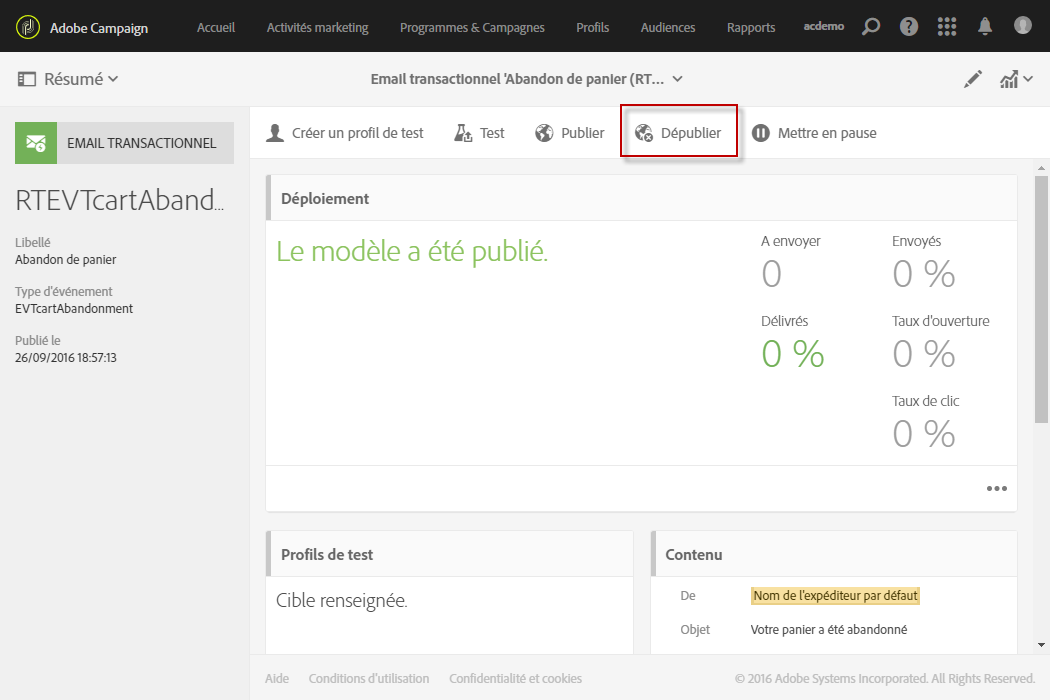Expand the chevron beside the reports chart
The width and height of the screenshot is (1050, 700).
pyautogui.click(x=1028, y=79)
